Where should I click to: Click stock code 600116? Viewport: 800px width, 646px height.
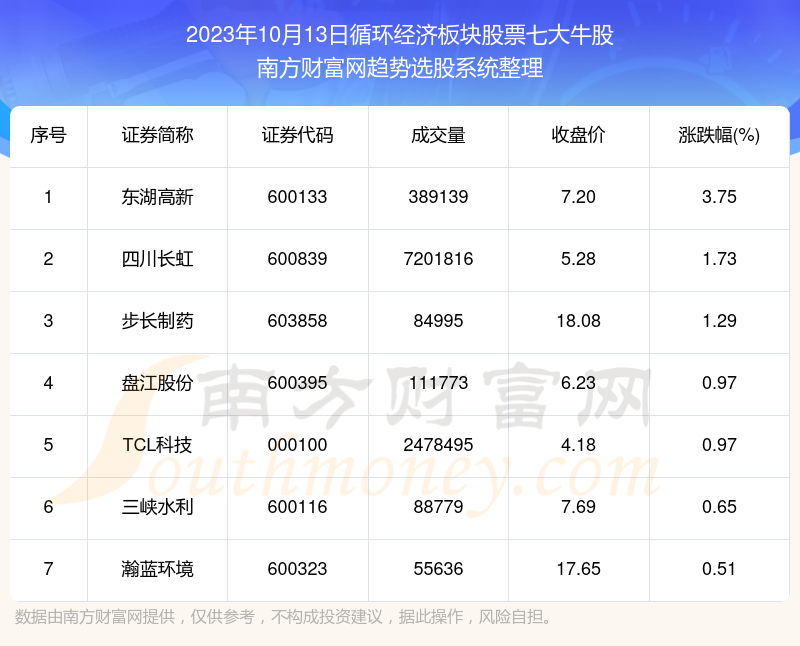point(297,507)
